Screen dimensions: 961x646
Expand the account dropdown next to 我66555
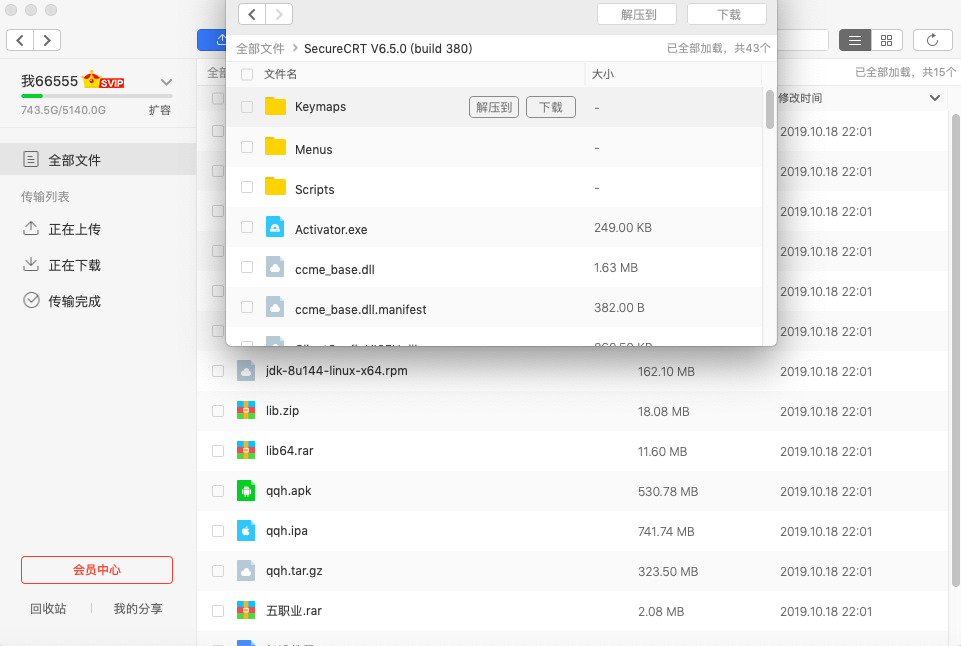[166, 82]
